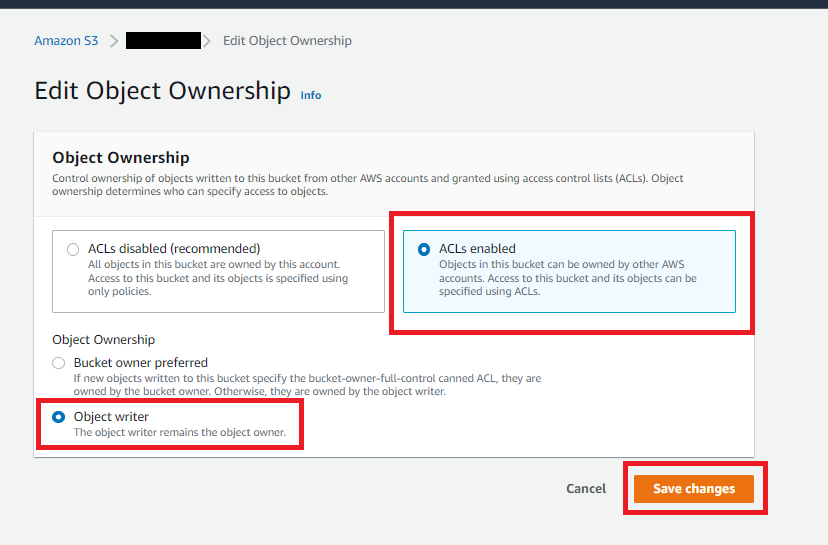Click the breadcrumb chevron after Amazon S3
Viewport: 828px width, 545px height.
(114, 41)
